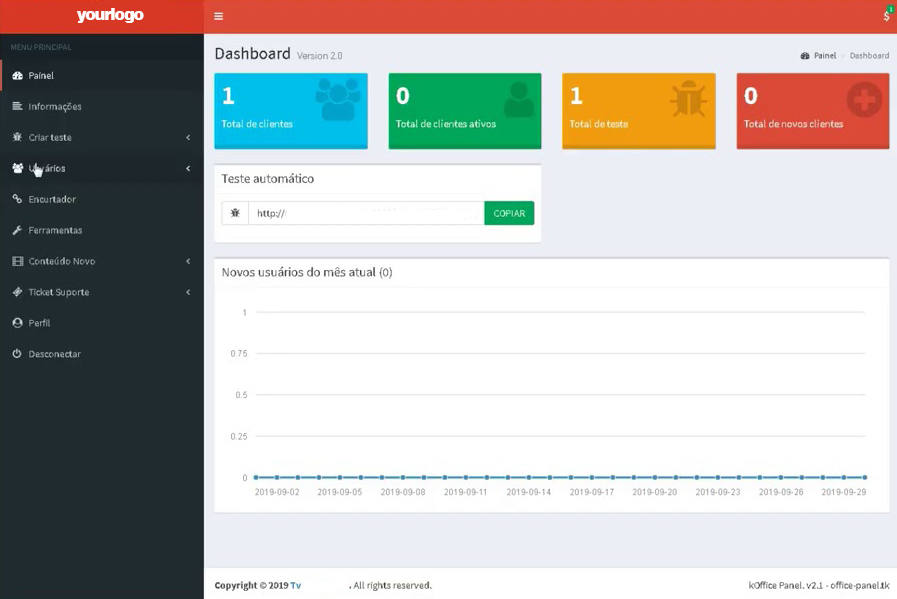Screen dimensions: 897x599
Task: Click the Painel breadcrumb link
Action: [x=824, y=56]
